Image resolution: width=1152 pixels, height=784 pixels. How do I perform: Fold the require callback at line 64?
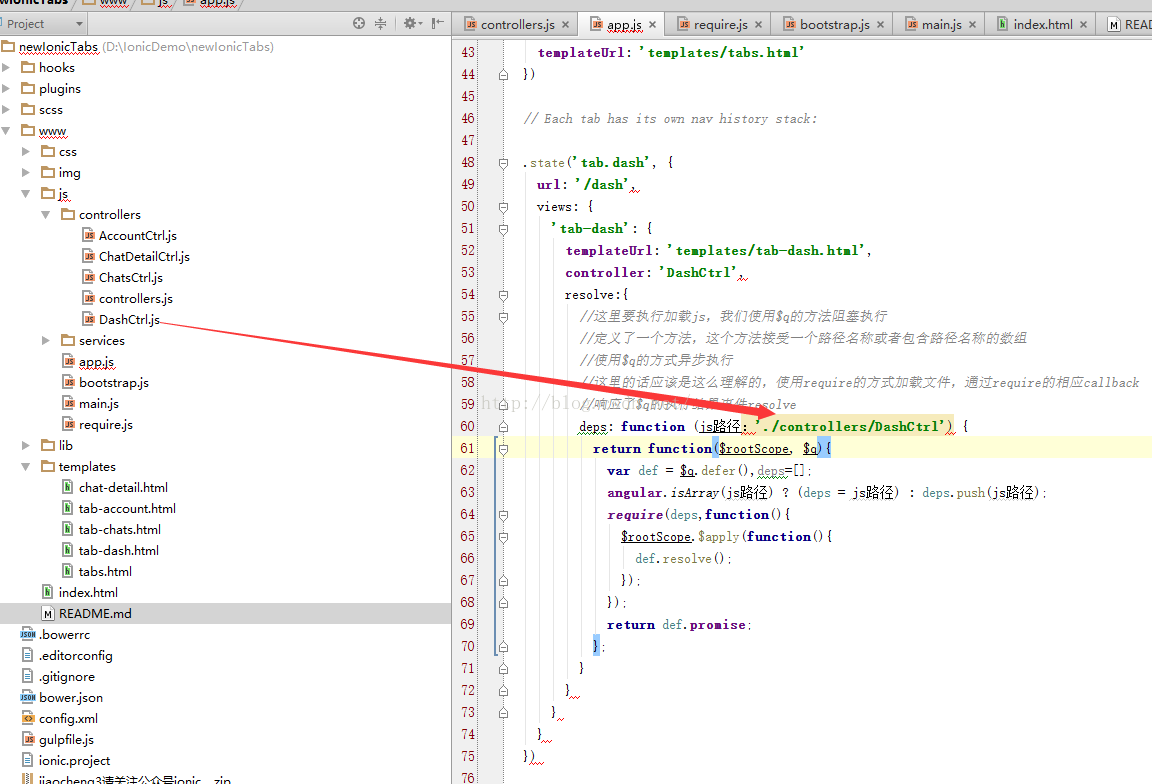tap(503, 515)
